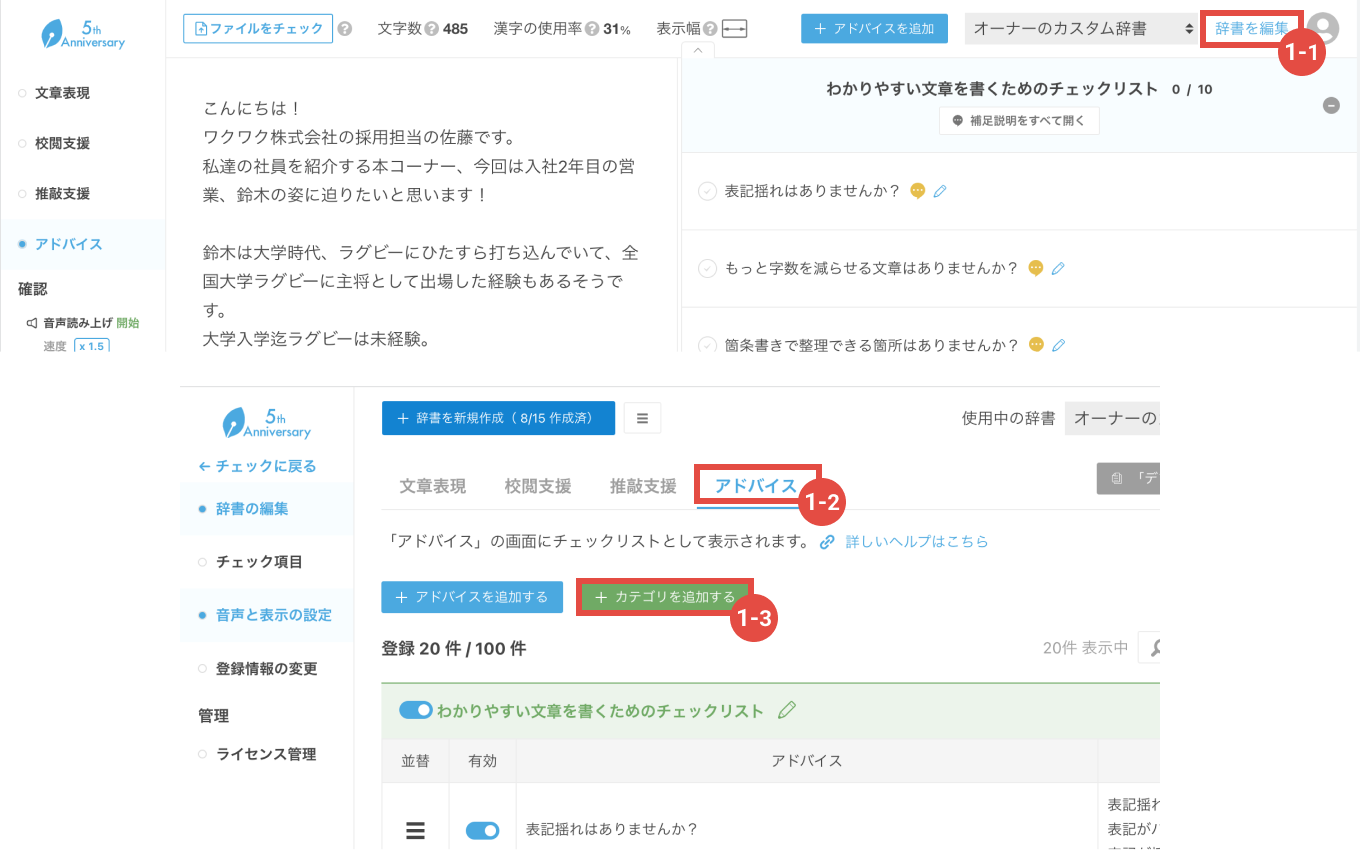Switch to アドバイス tab in dictionary editor

(756, 487)
